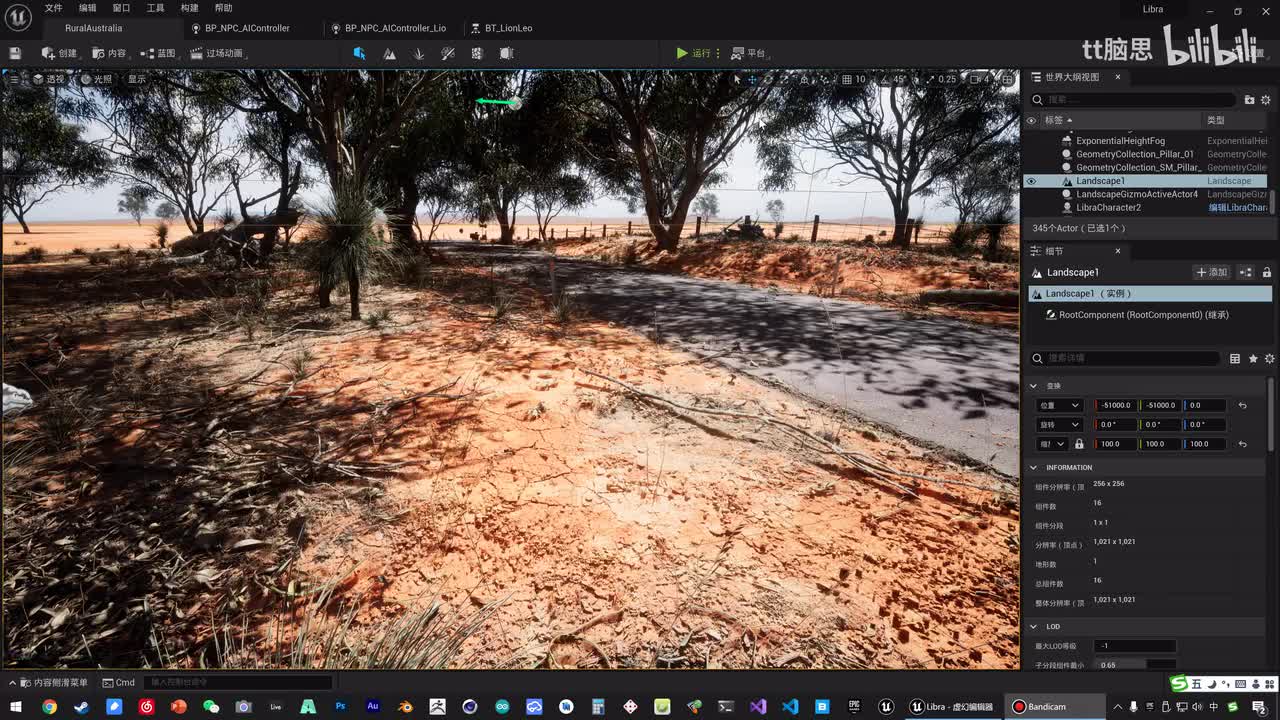This screenshot has height=720, width=1280.
Task: Click outliner add-folder icon
Action: pos(1249,100)
